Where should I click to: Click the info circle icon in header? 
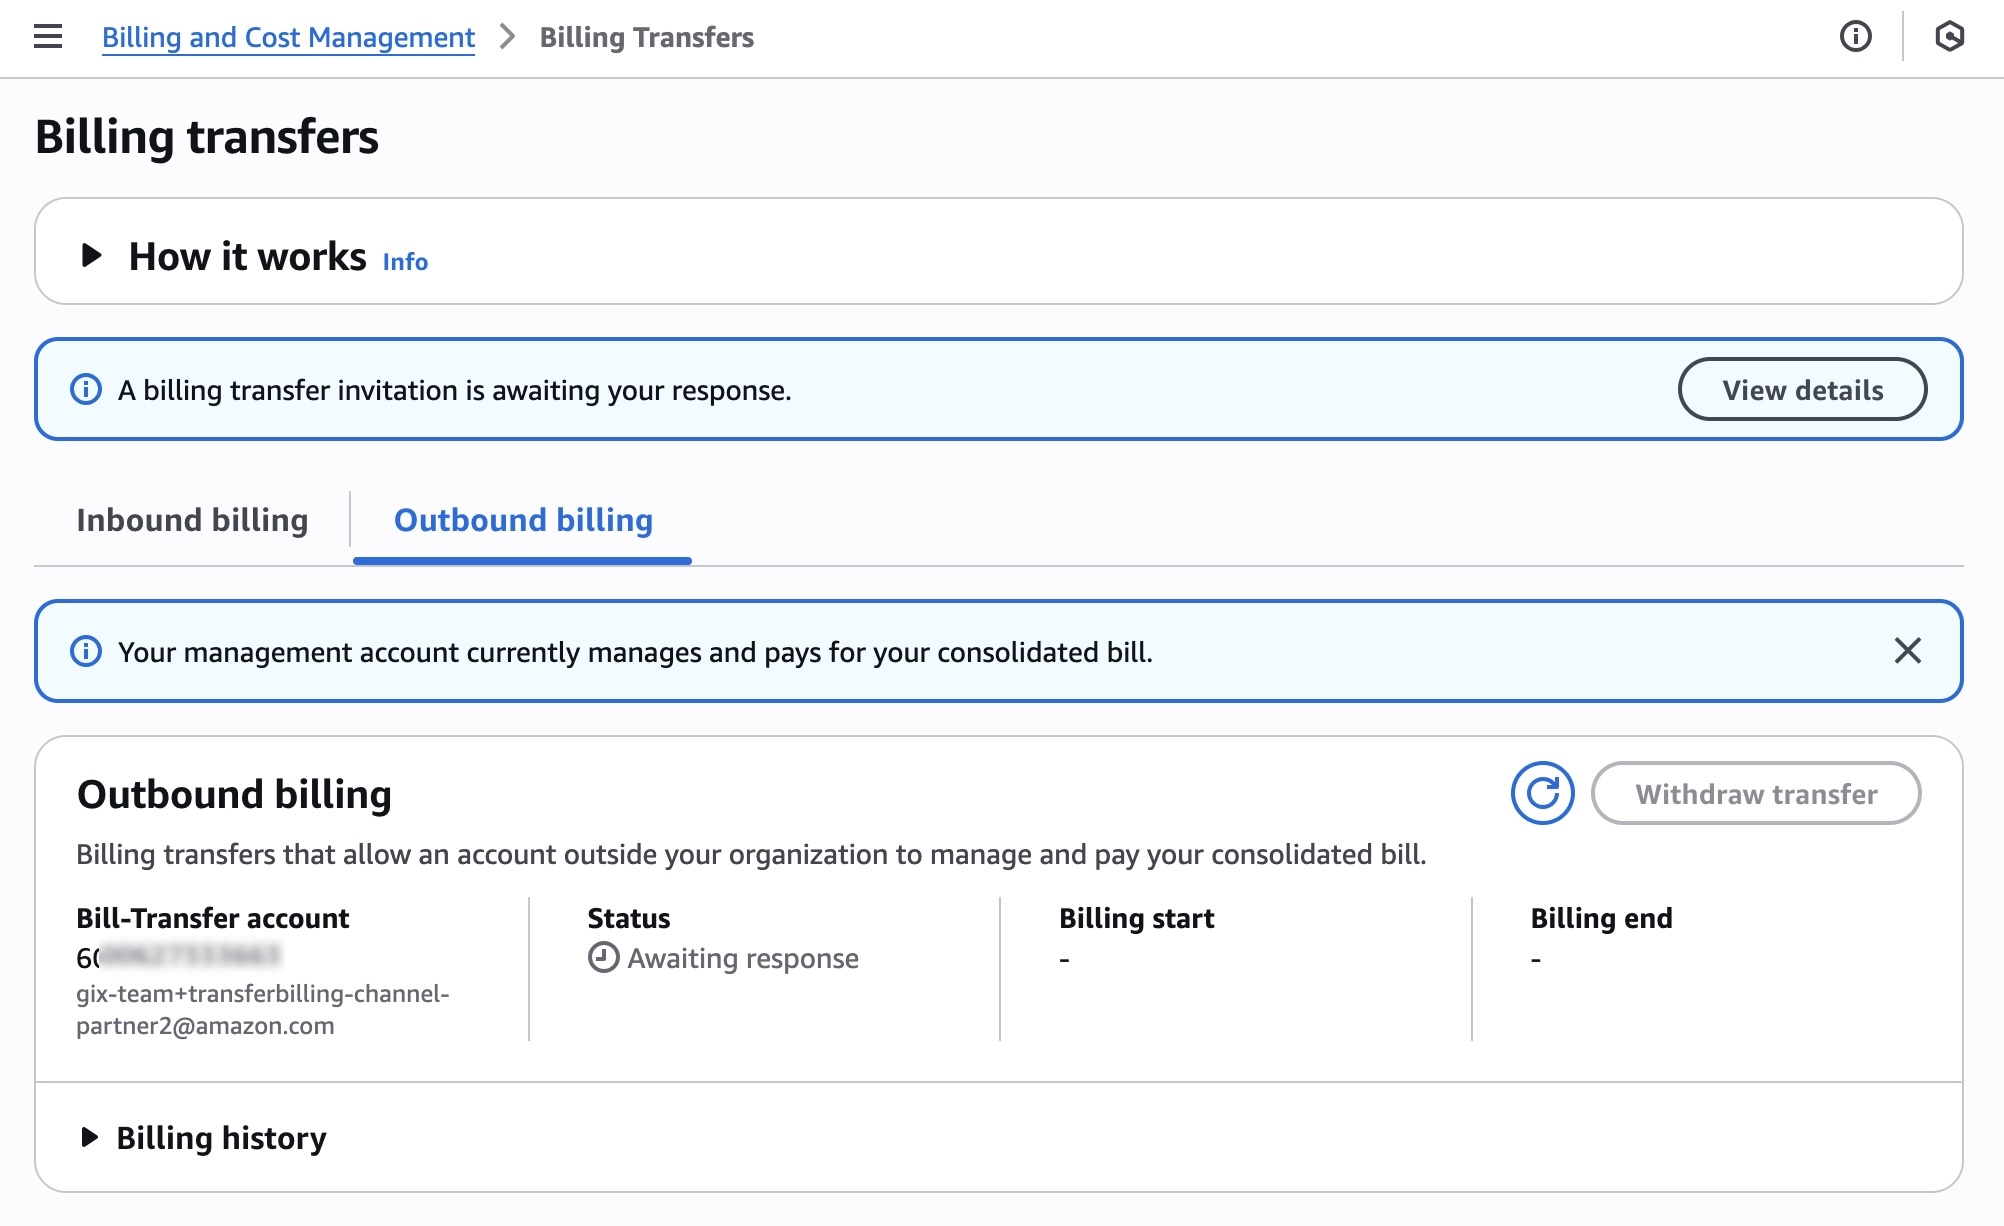pyautogui.click(x=1855, y=37)
